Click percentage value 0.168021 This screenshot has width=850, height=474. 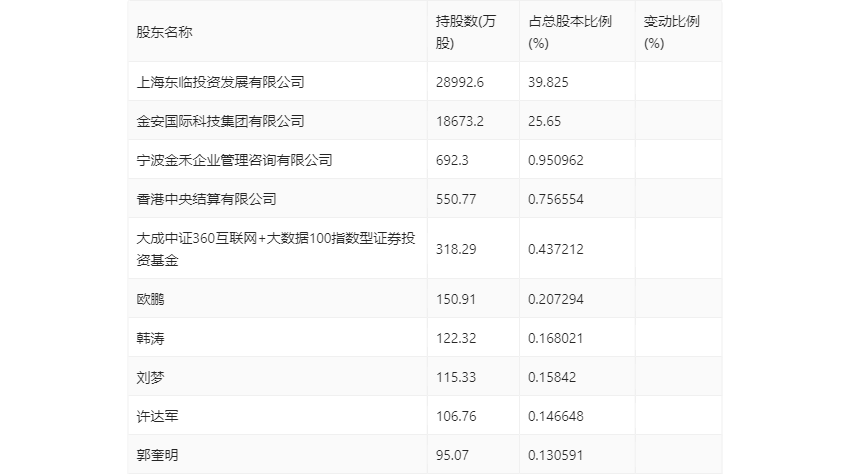(556, 338)
